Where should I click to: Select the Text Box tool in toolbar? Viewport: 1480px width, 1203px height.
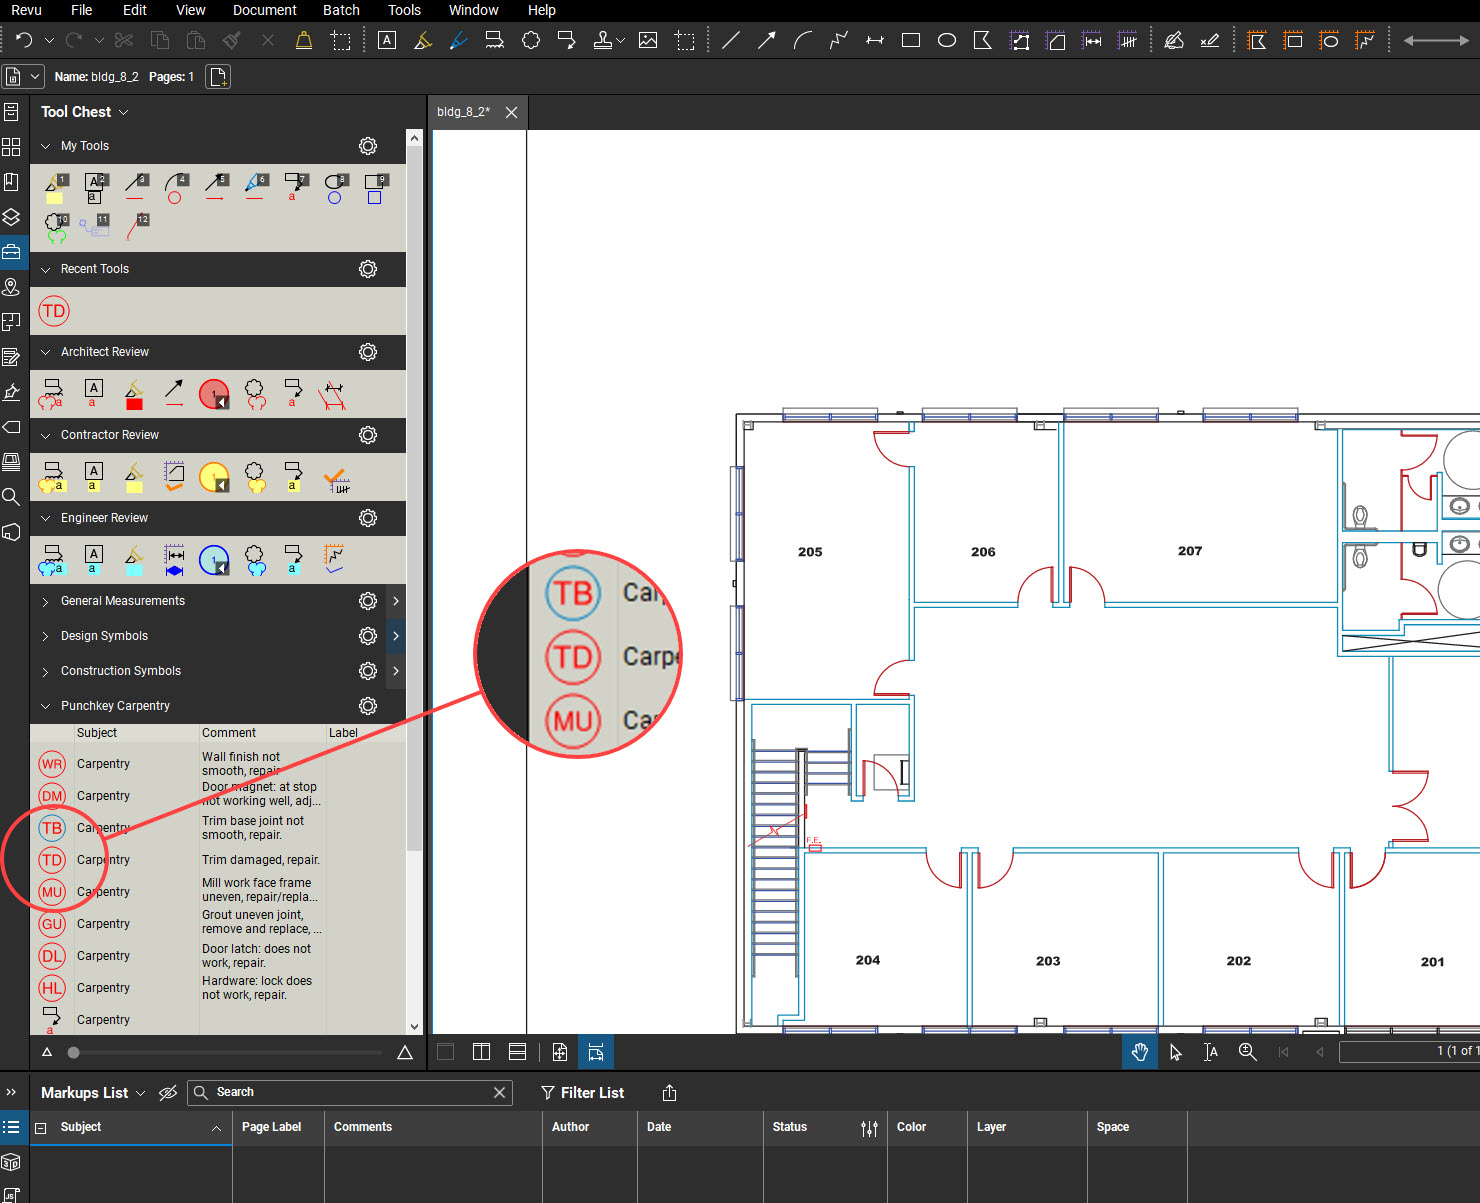click(387, 41)
